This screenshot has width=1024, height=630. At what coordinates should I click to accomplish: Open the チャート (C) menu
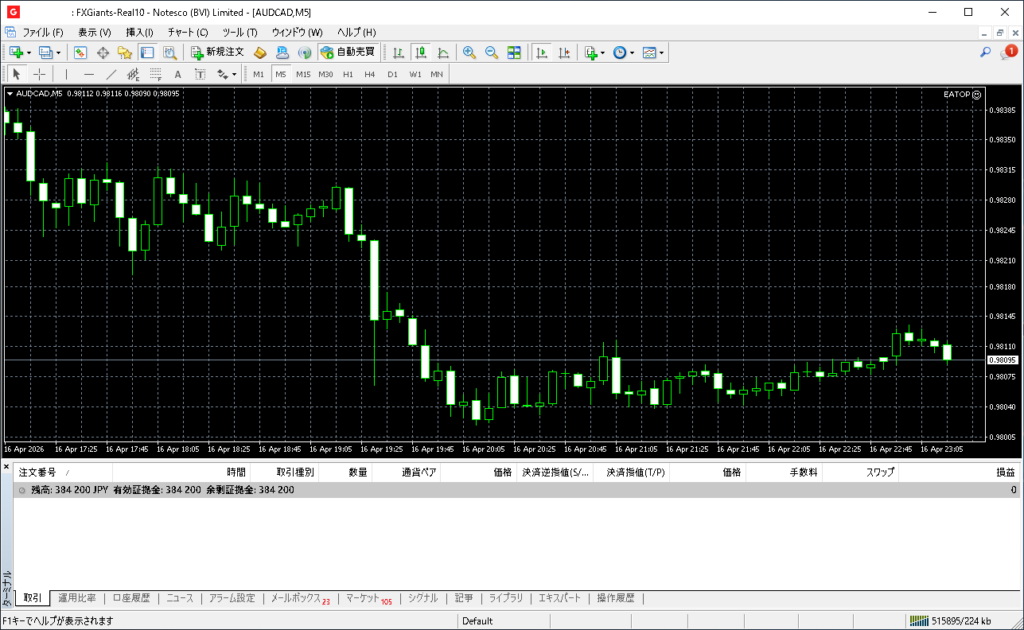pyautogui.click(x=187, y=32)
